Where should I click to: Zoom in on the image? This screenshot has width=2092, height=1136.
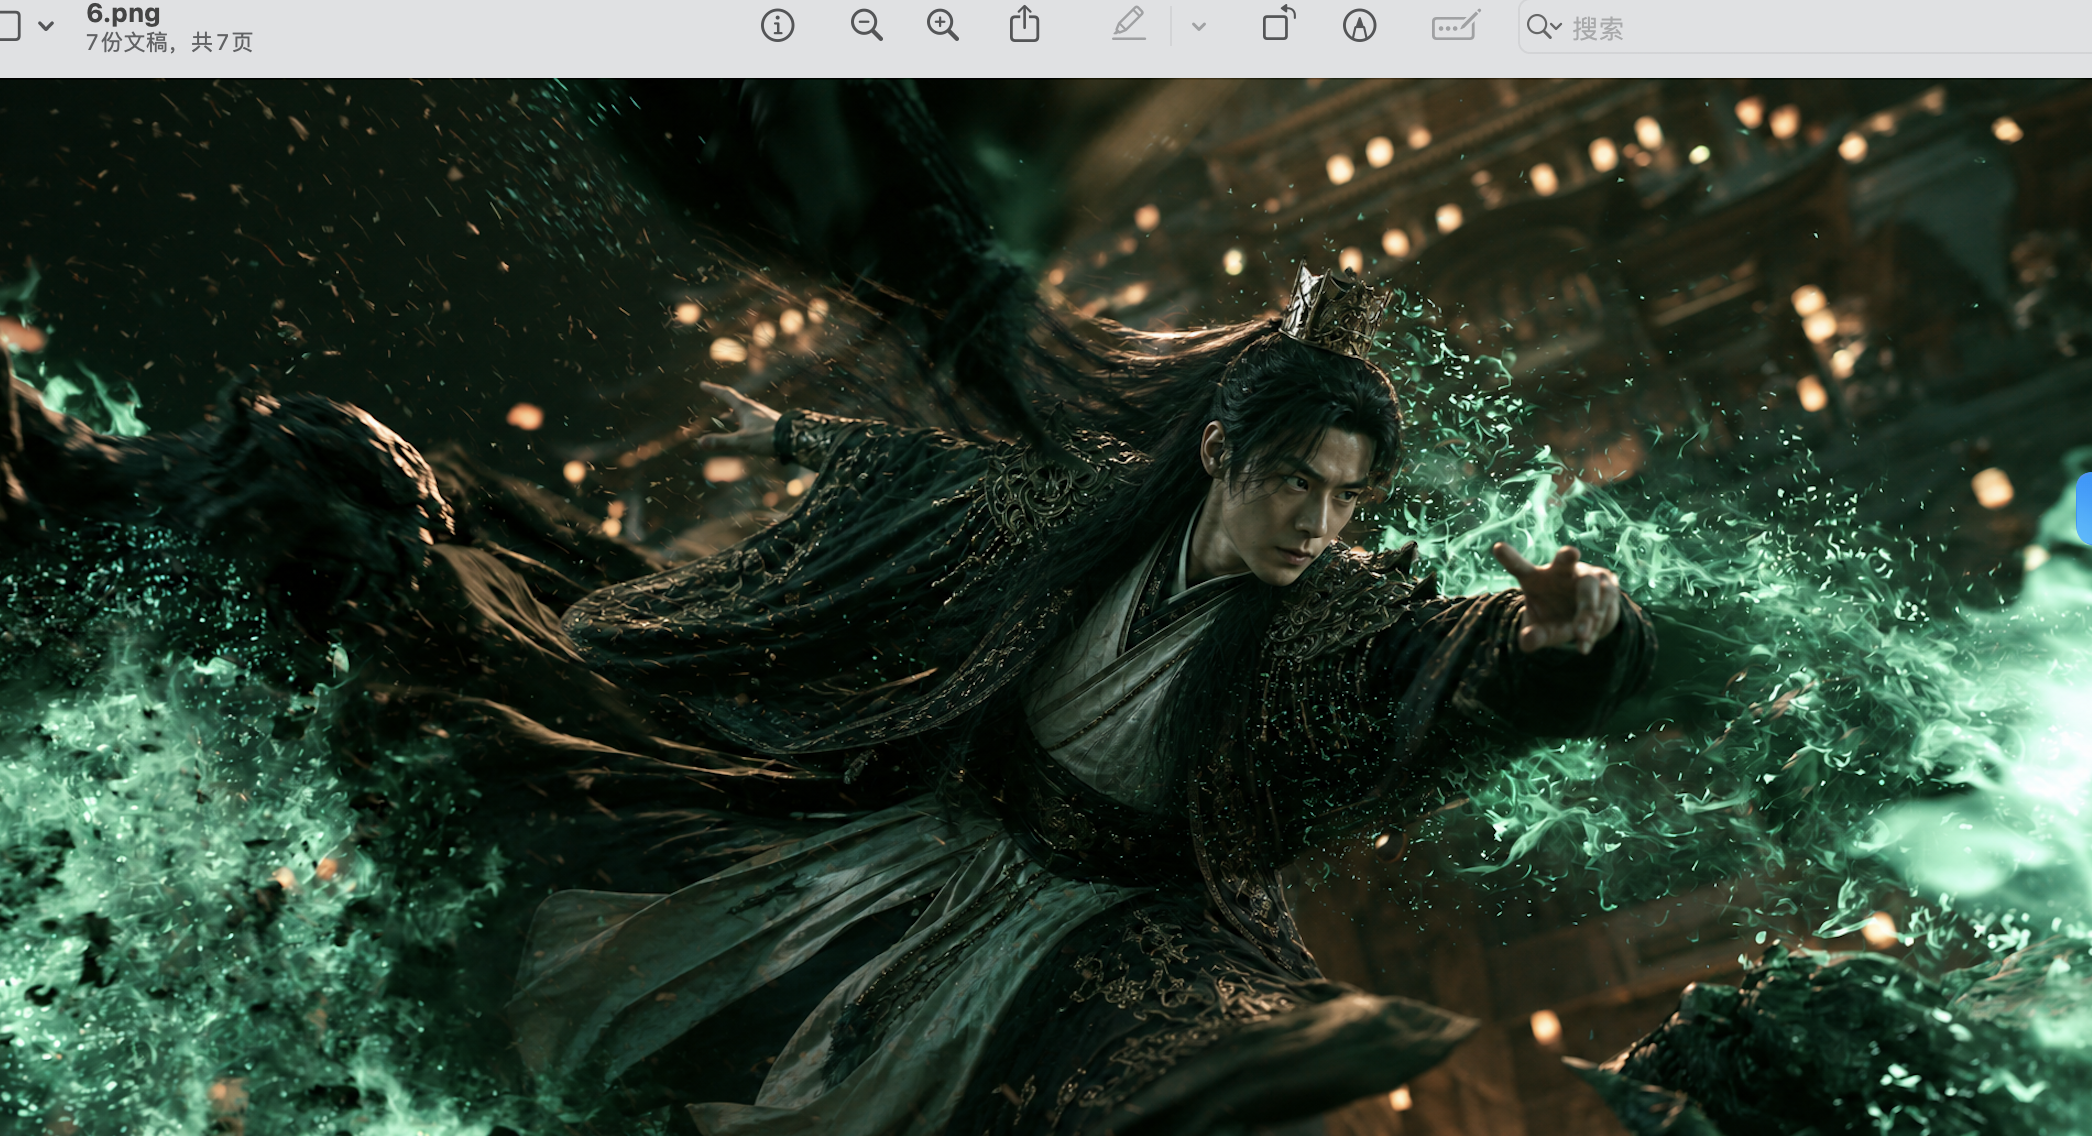(942, 26)
